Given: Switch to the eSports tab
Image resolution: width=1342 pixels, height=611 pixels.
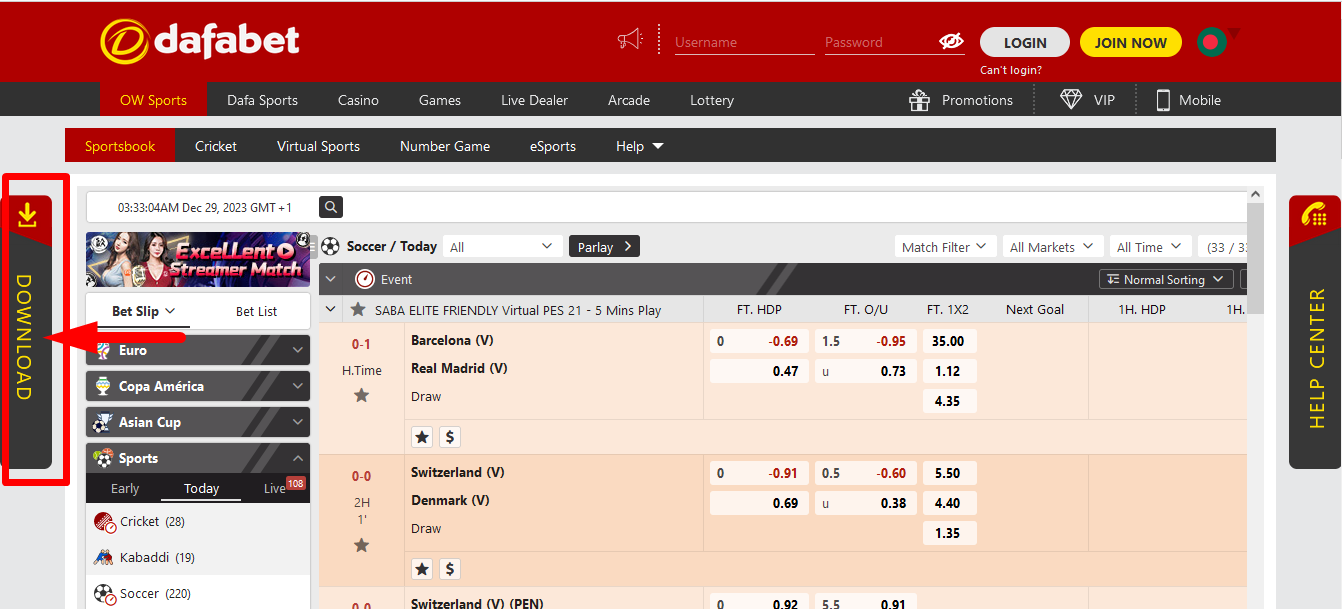Looking at the screenshot, I should (x=553, y=146).
